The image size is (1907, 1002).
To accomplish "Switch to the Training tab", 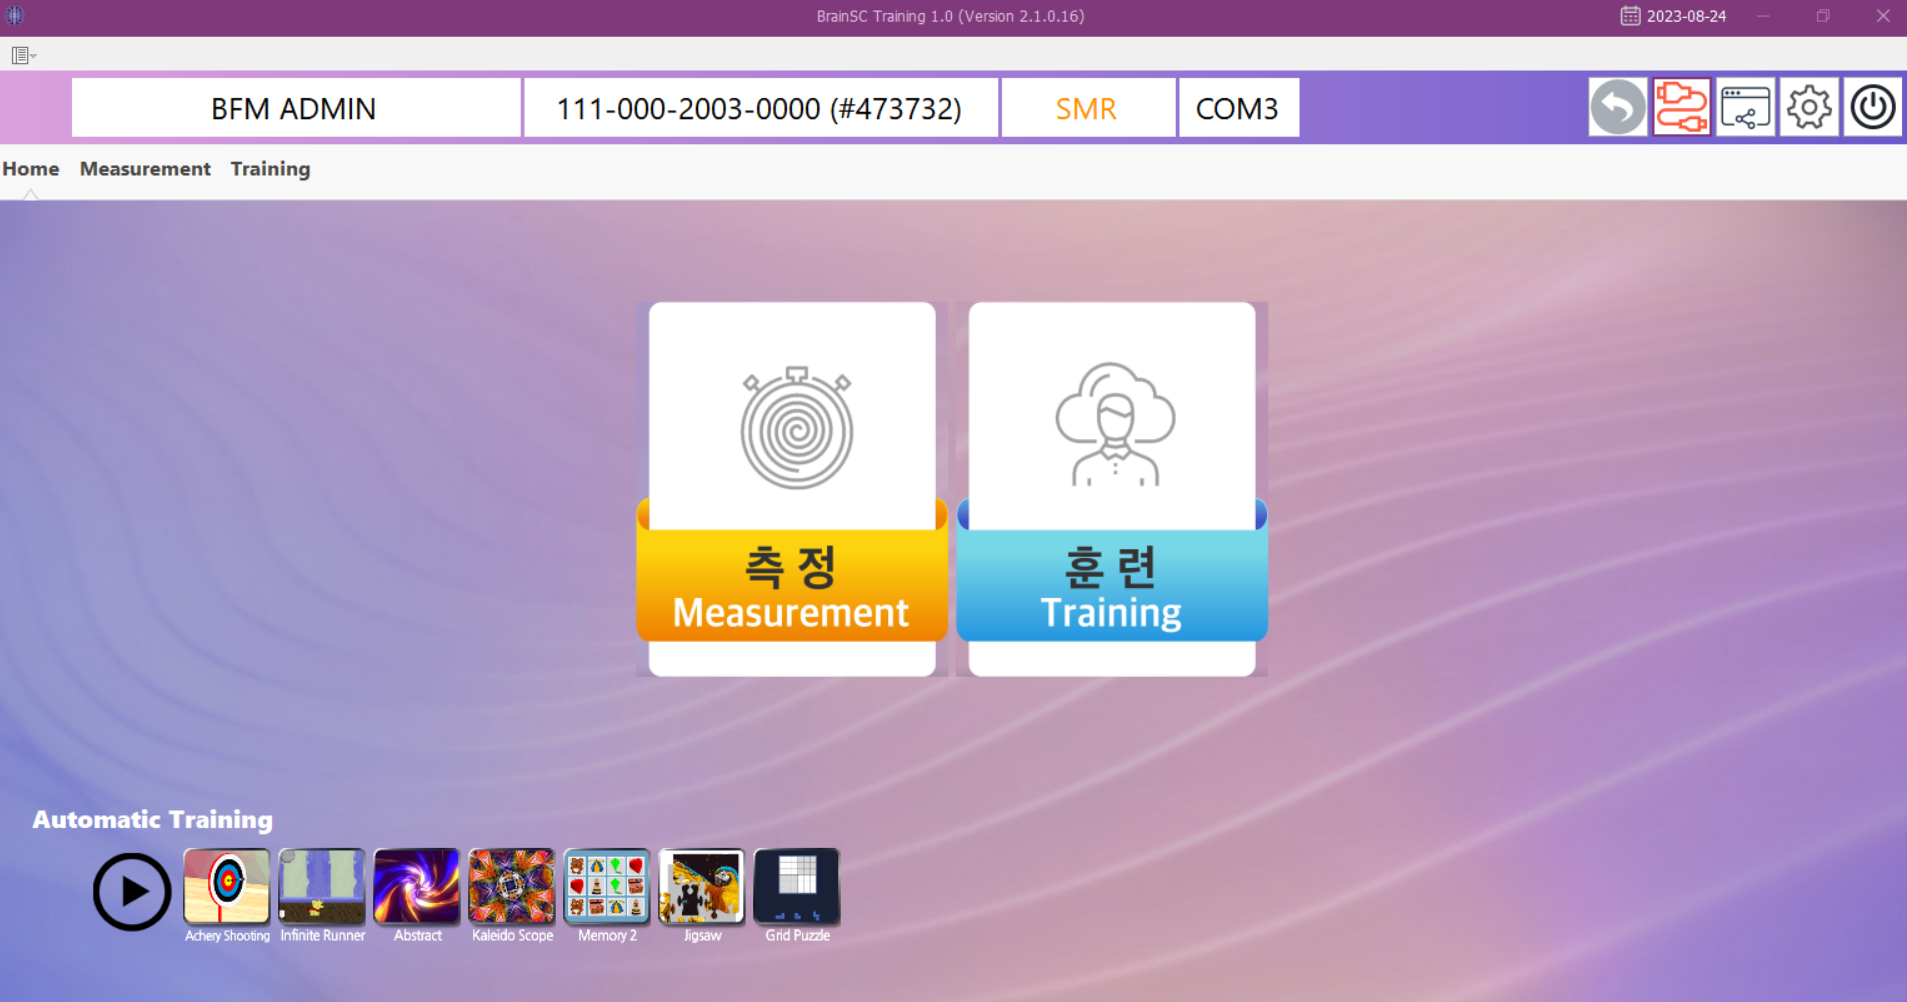I will click(x=270, y=169).
